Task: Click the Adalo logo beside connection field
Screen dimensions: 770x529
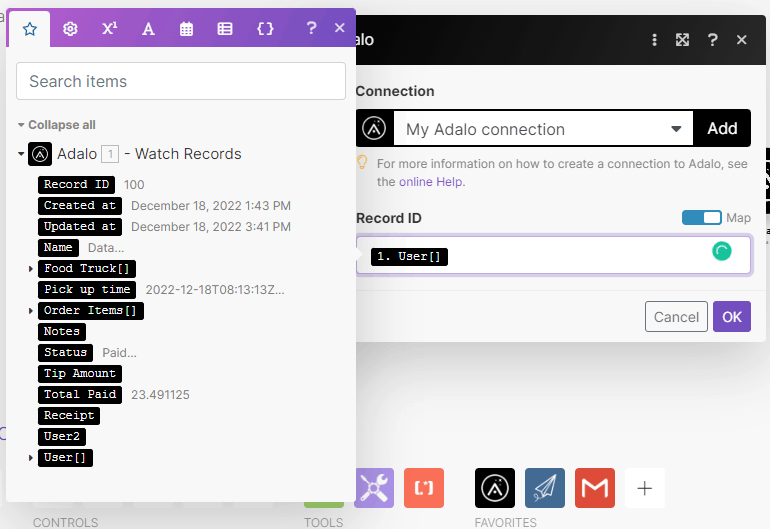Action: pyautogui.click(x=374, y=129)
